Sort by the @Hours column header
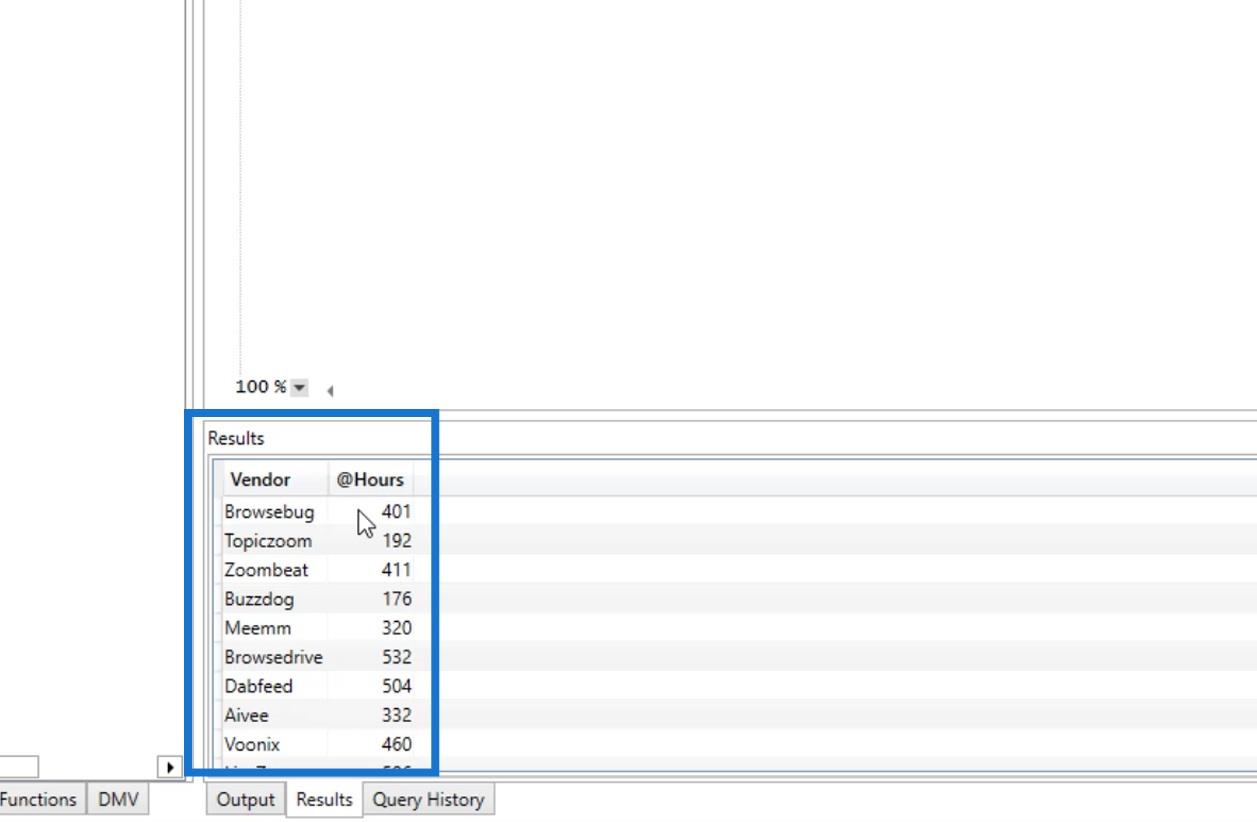 [370, 480]
